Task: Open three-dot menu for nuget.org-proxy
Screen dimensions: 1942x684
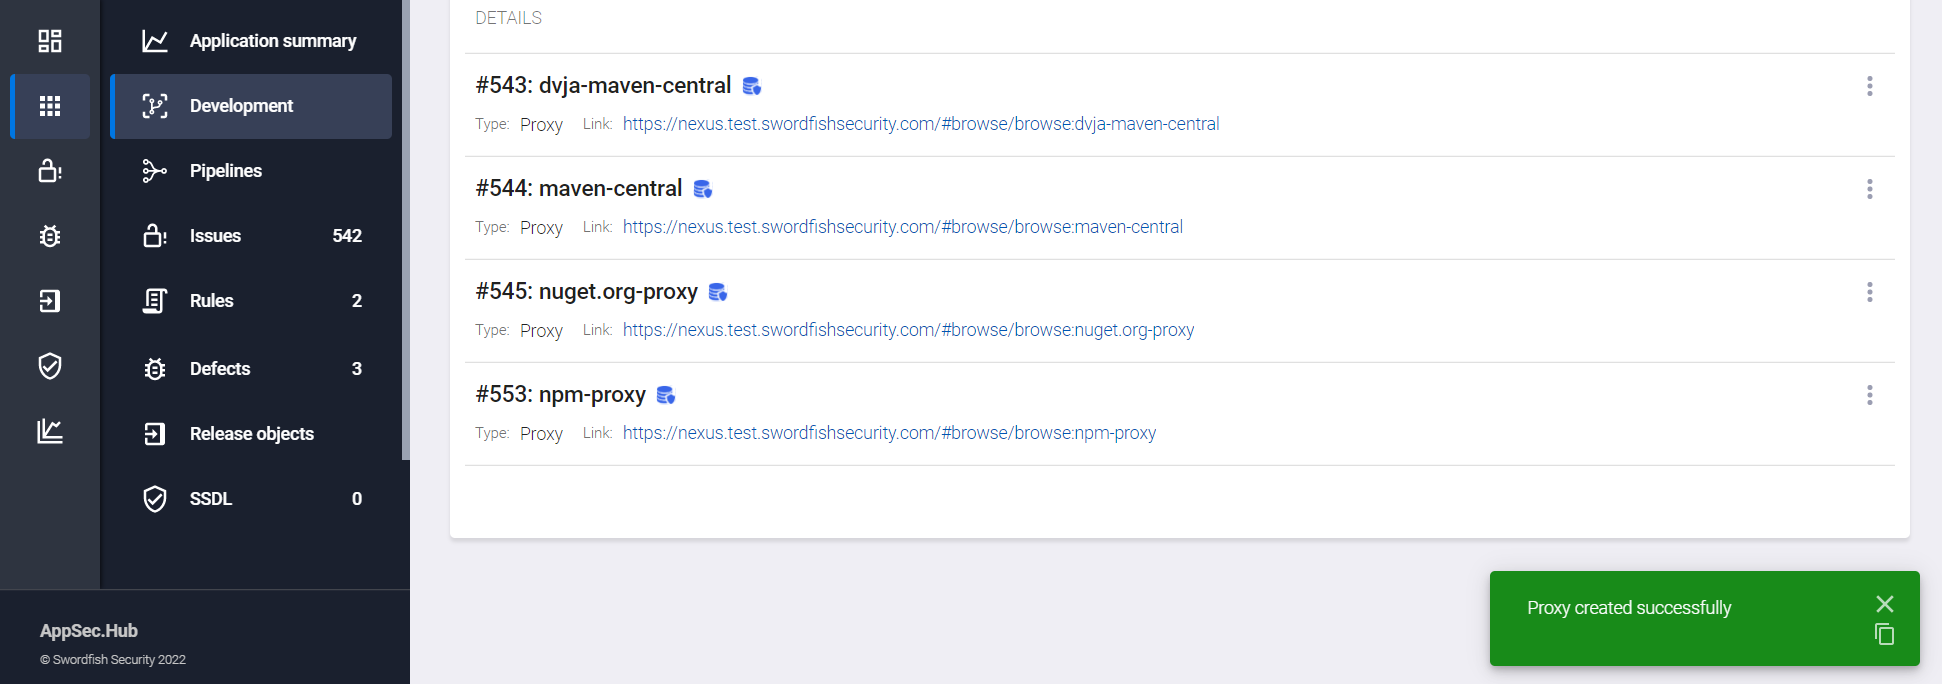Action: click(1869, 292)
